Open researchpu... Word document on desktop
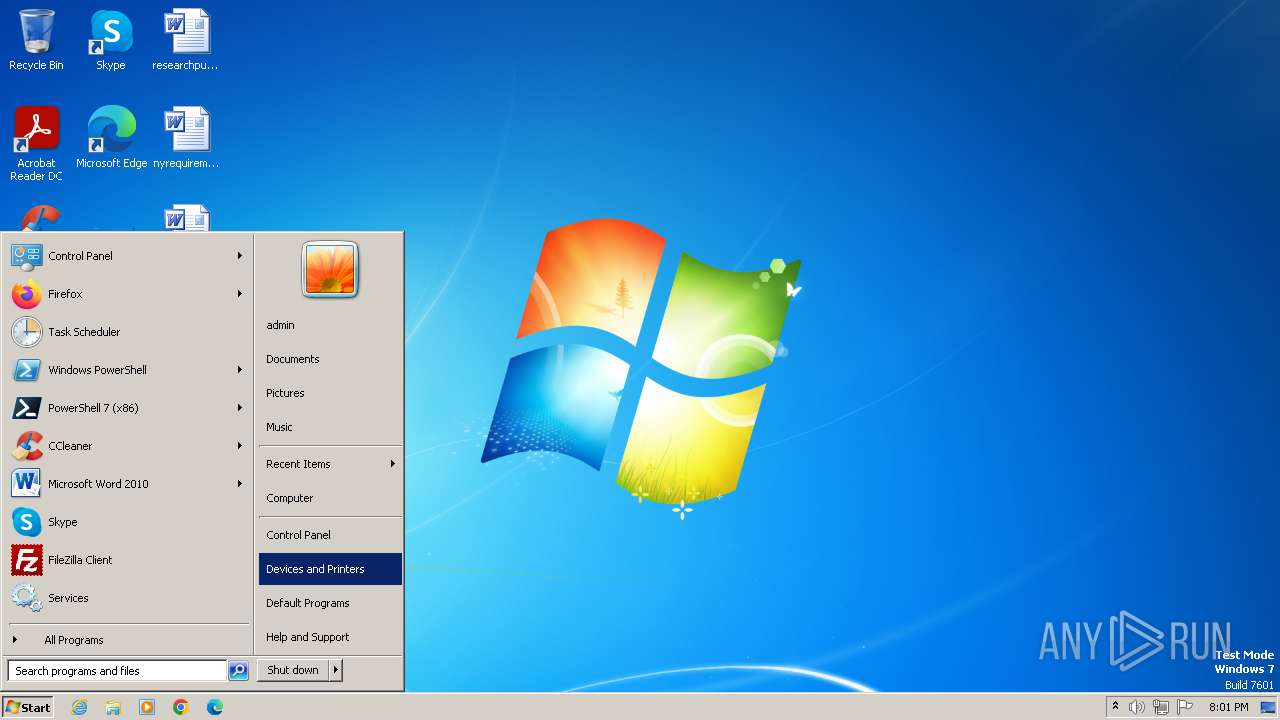The height and width of the screenshot is (720, 1280). pyautogui.click(x=186, y=40)
